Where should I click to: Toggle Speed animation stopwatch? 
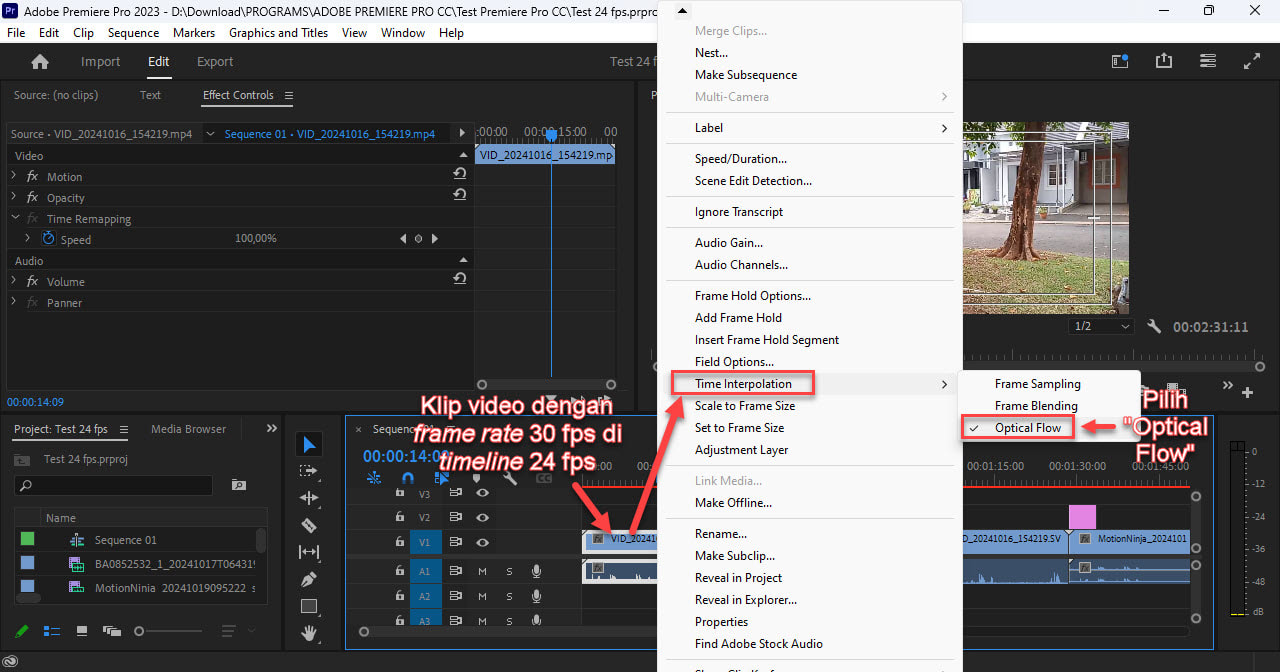pos(49,239)
